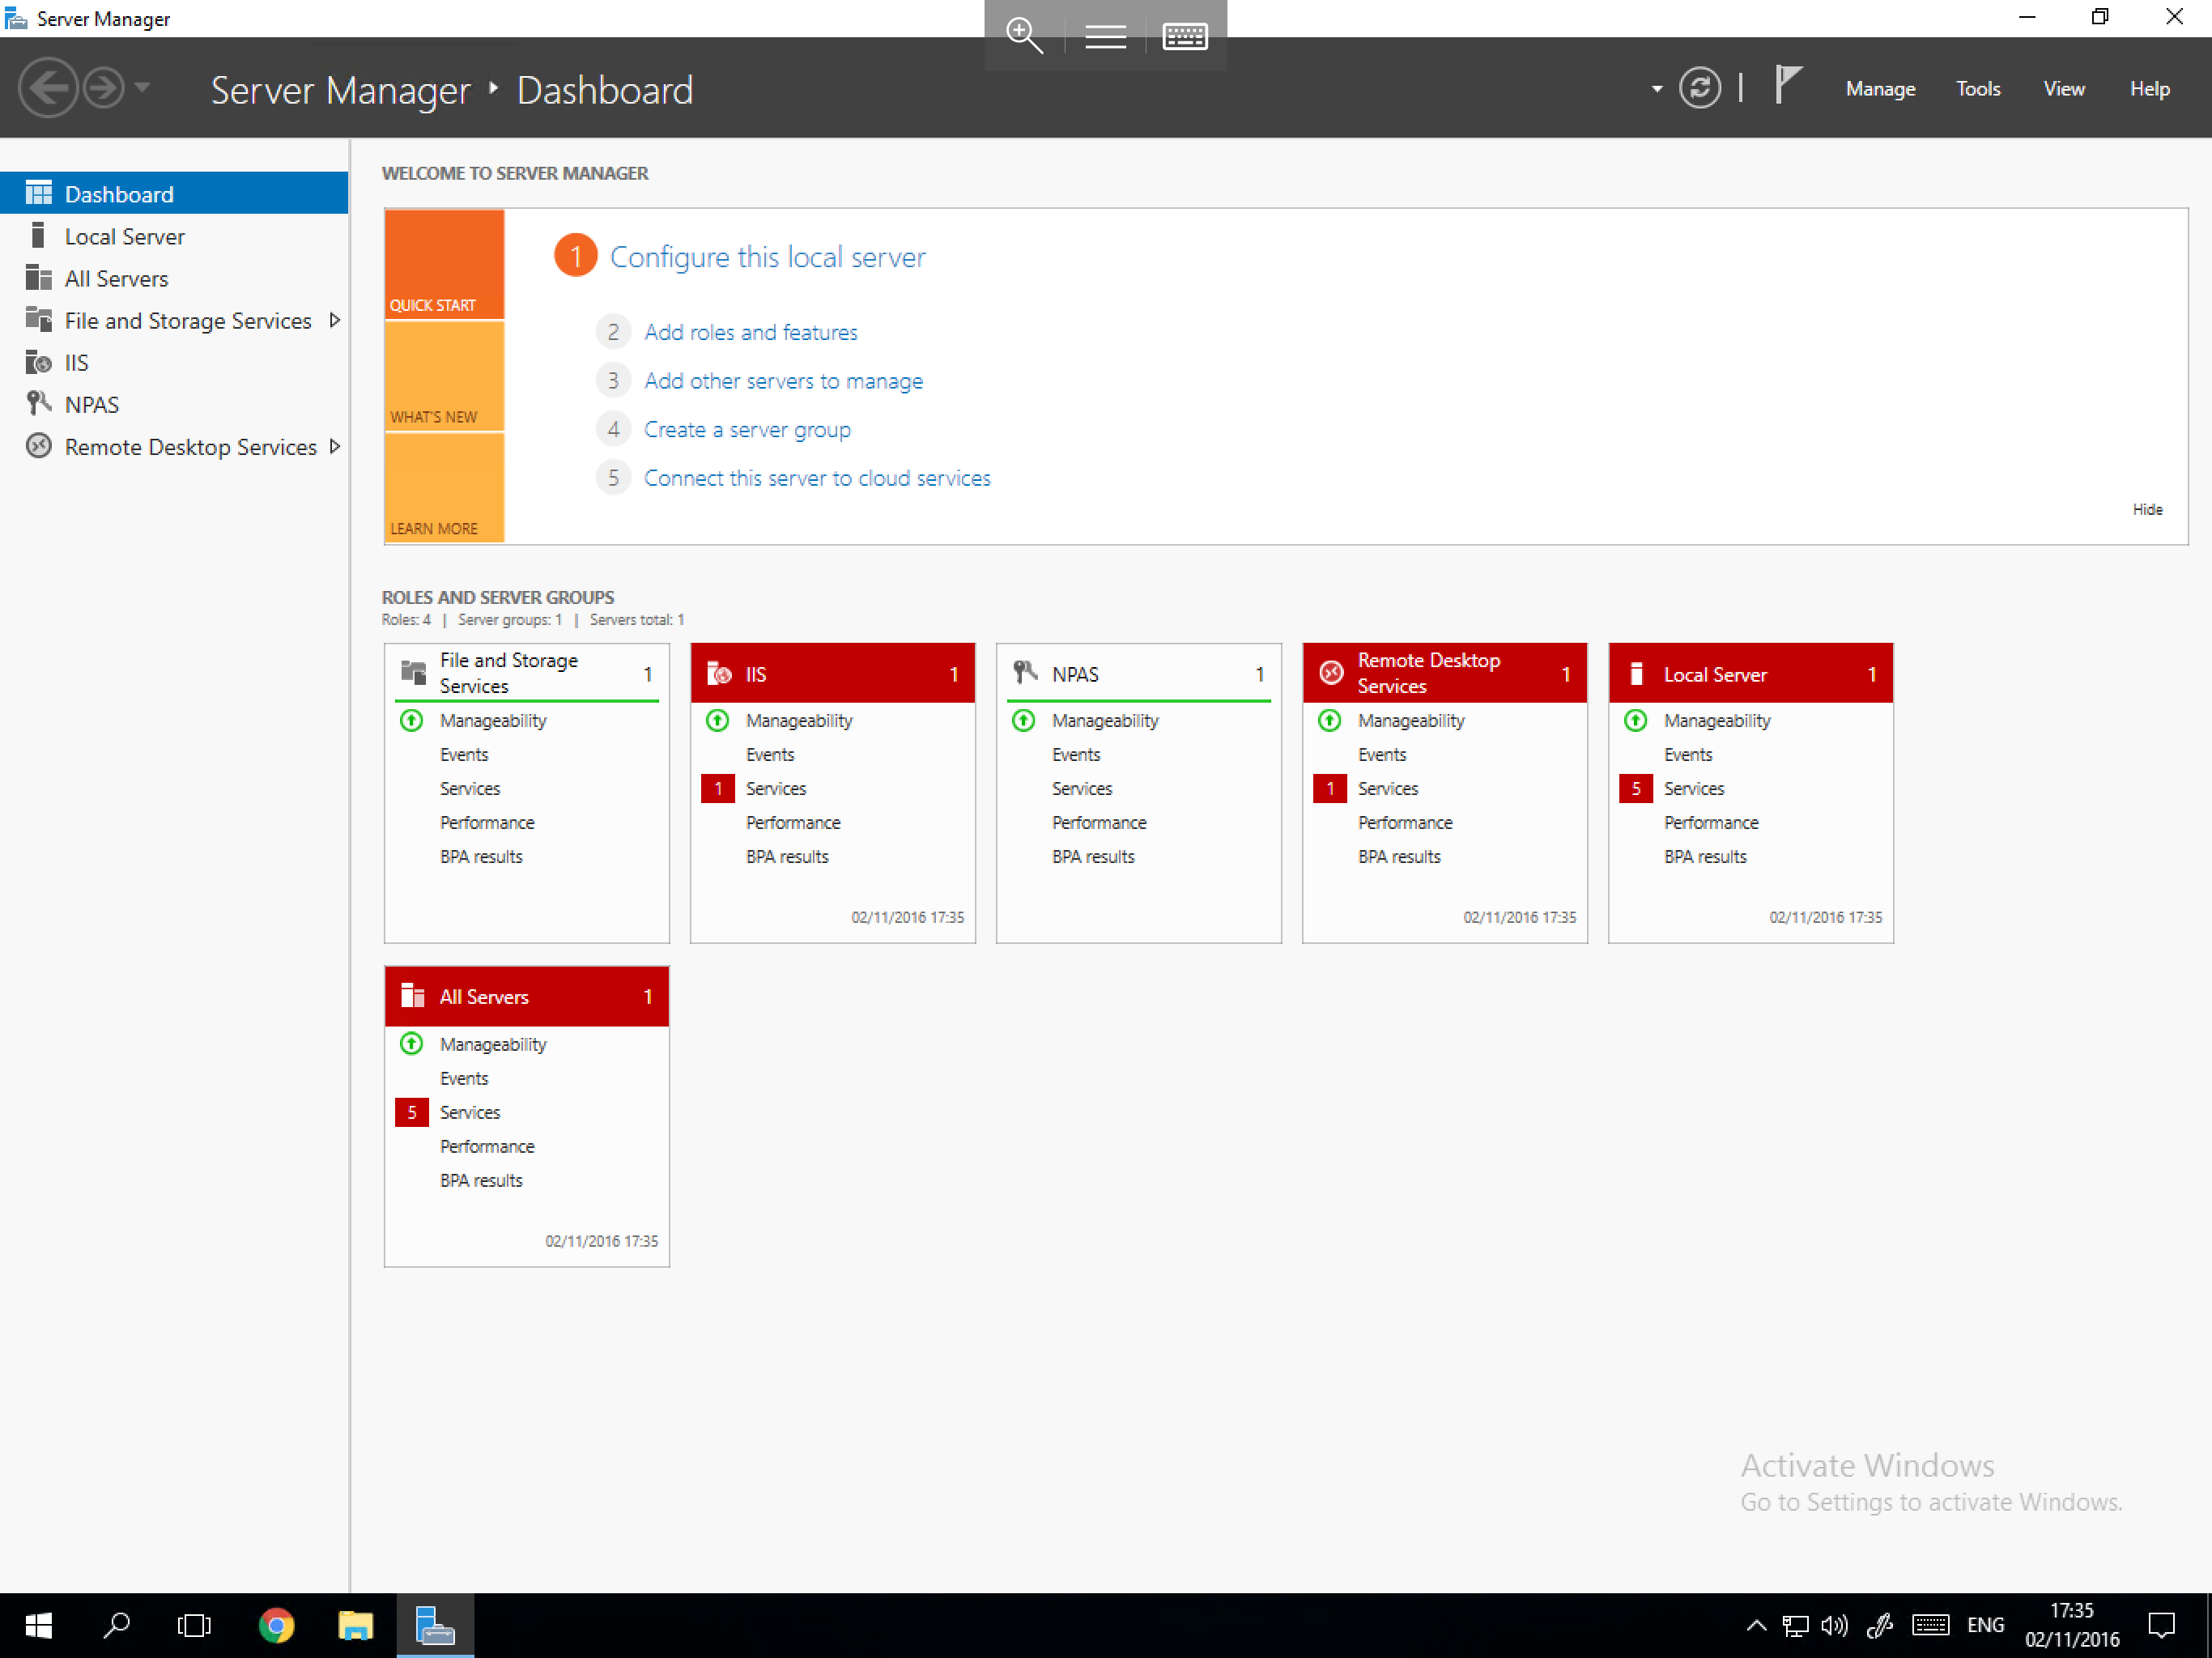Click the NPAS sidebar icon
This screenshot has width=2212, height=1658.
coord(38,404)
